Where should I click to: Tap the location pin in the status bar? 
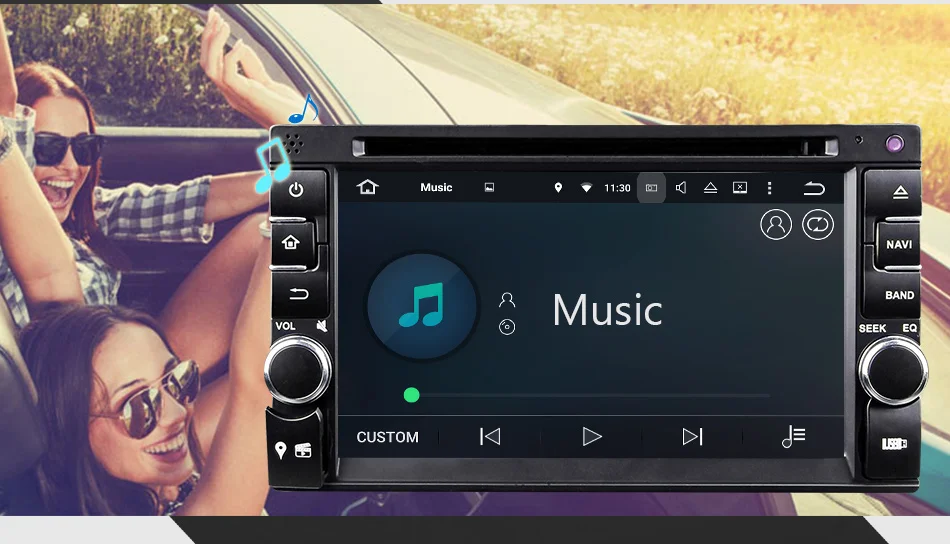point(558,188)
